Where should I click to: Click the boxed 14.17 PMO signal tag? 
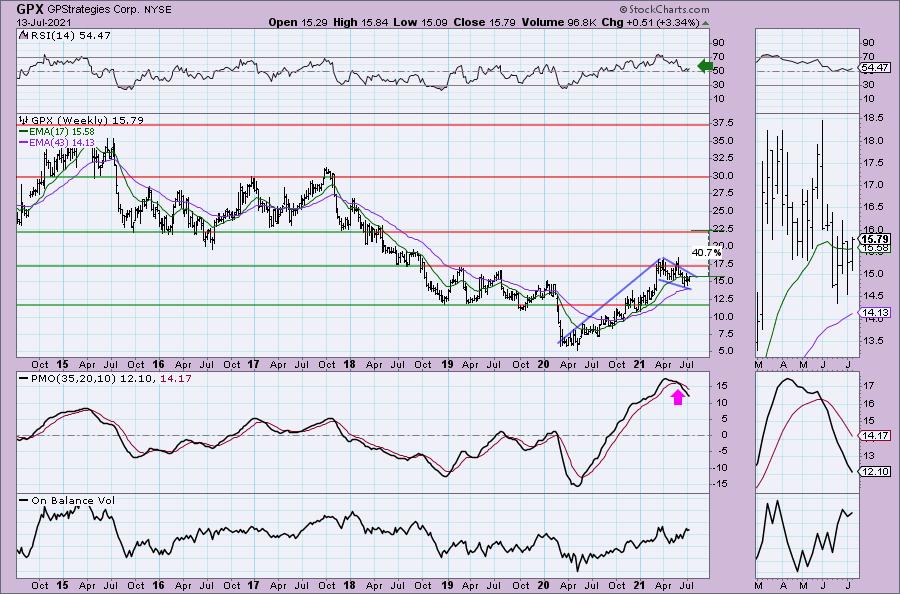(x=875, y=436)
